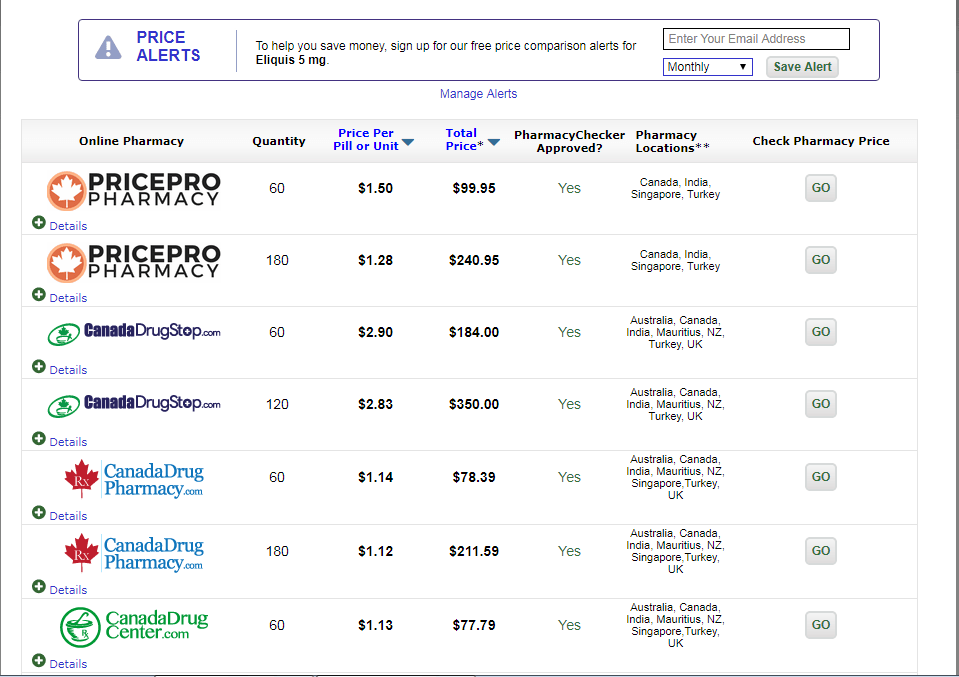The width and height of the screenshot is (959, 677).
Task: Click plus icon beside Details for $78.39 row
Action: click(39, 512)
